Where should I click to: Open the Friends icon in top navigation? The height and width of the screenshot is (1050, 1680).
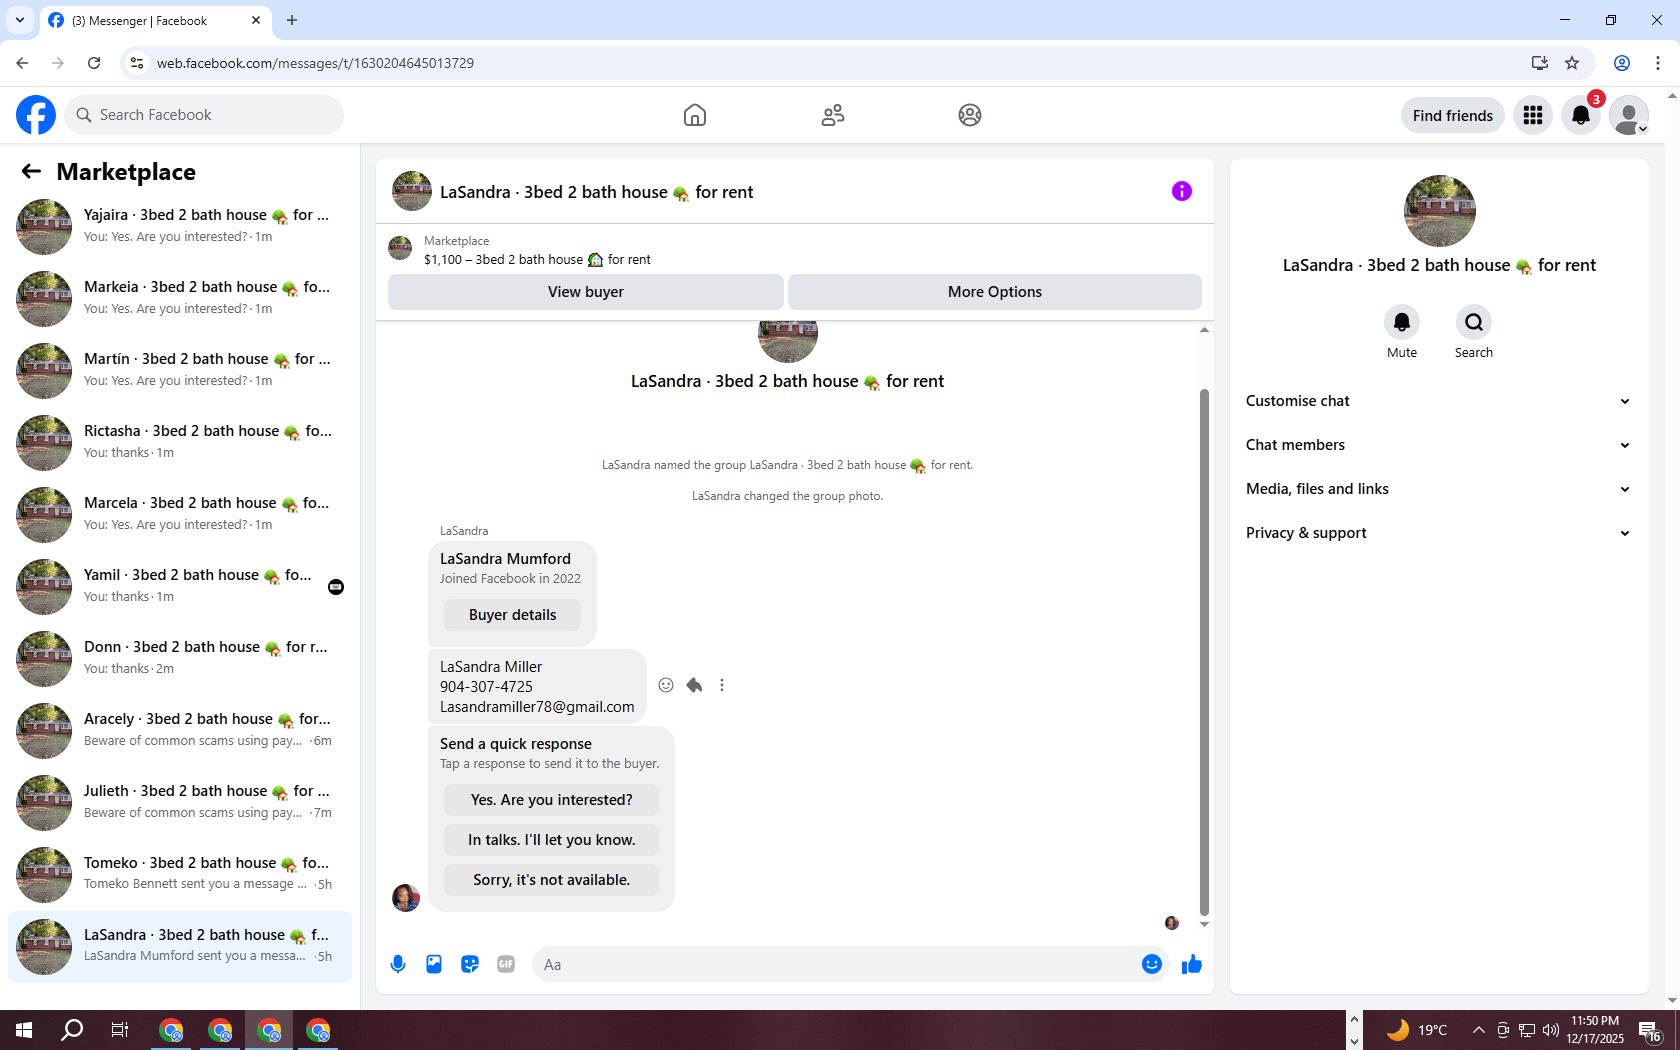[833, 115]
